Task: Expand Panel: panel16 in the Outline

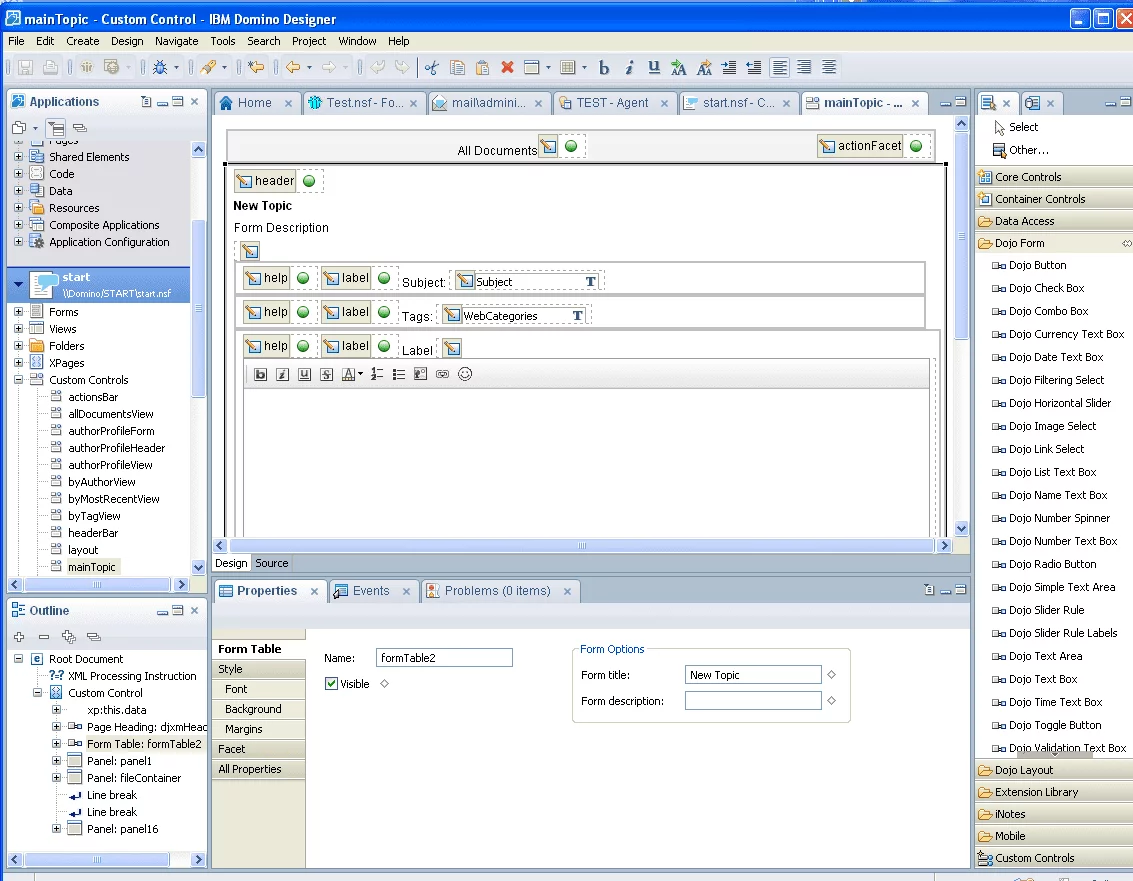Action: (x=57, y=829)
